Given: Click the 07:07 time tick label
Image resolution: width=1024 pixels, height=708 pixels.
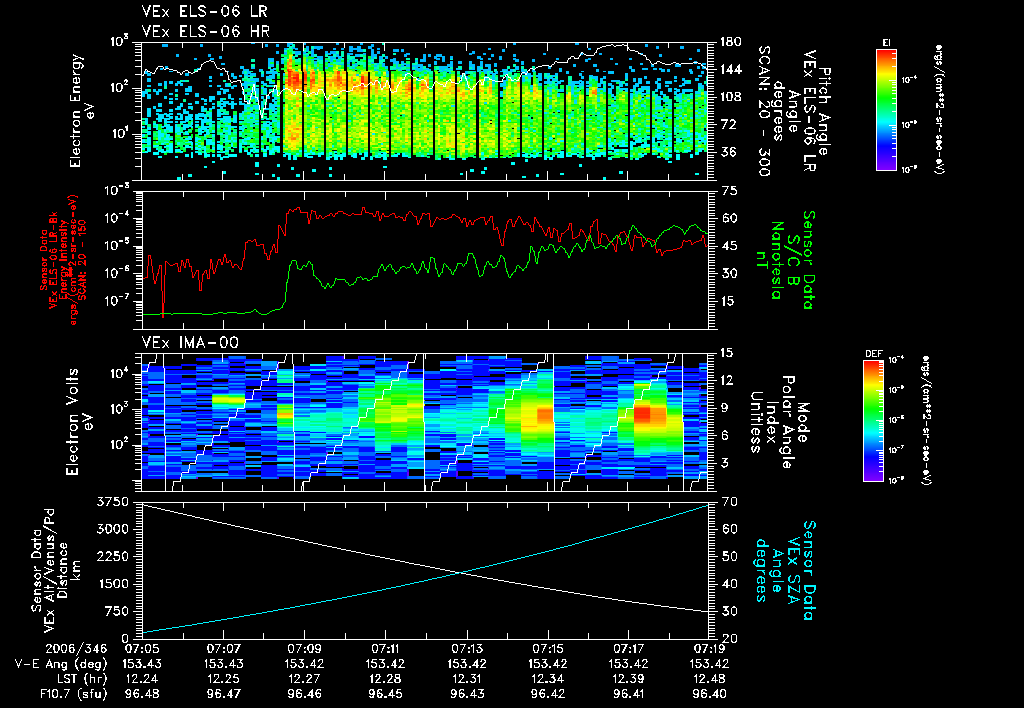Looking at the screenshot, I should (223, 649).
